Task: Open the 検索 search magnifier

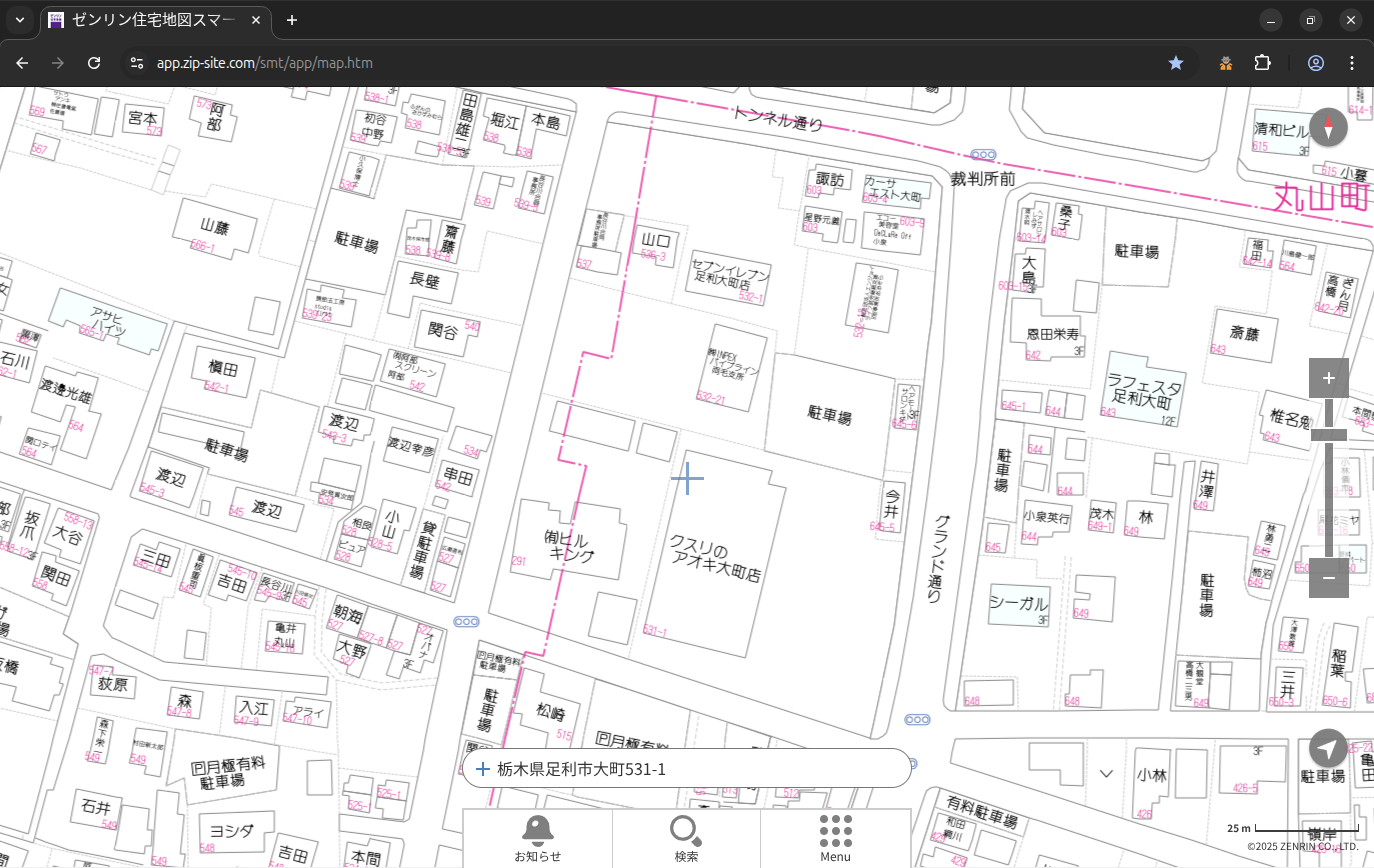Action: coord(686,837)
